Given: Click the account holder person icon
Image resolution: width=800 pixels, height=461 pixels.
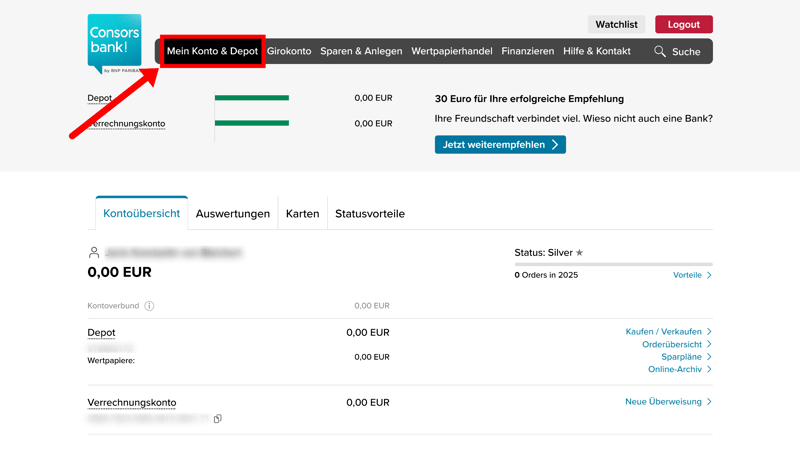Looking at the screenshot, I should (94, 254).
